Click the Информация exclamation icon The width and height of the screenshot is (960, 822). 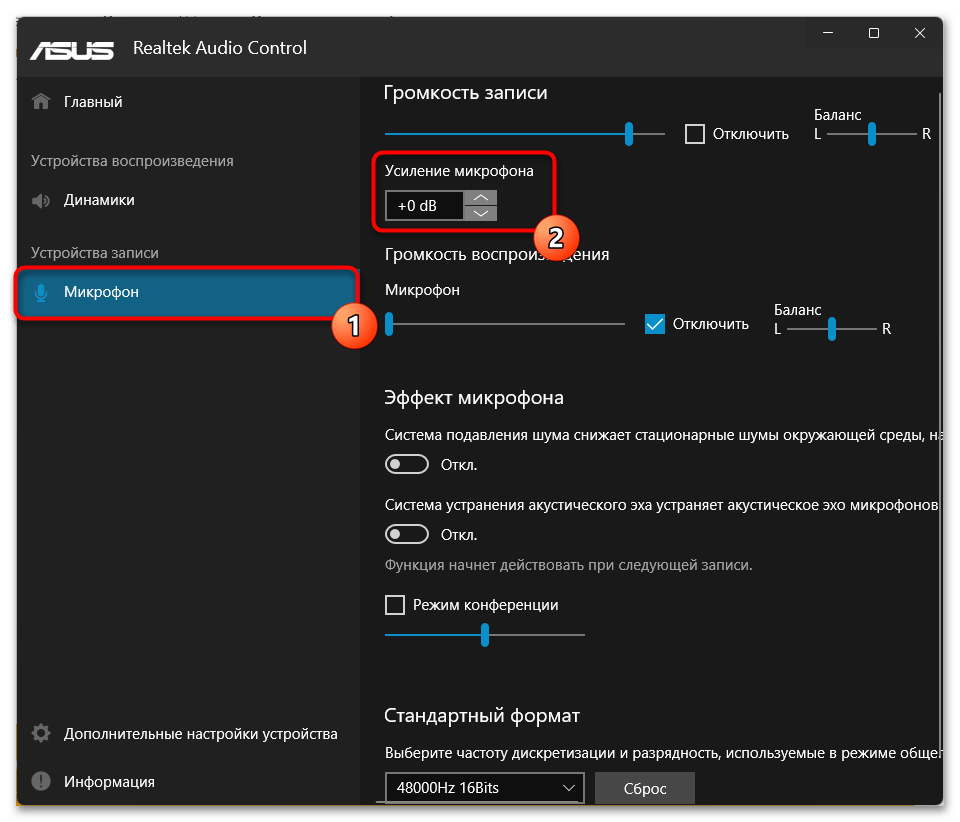coord(41,782)
